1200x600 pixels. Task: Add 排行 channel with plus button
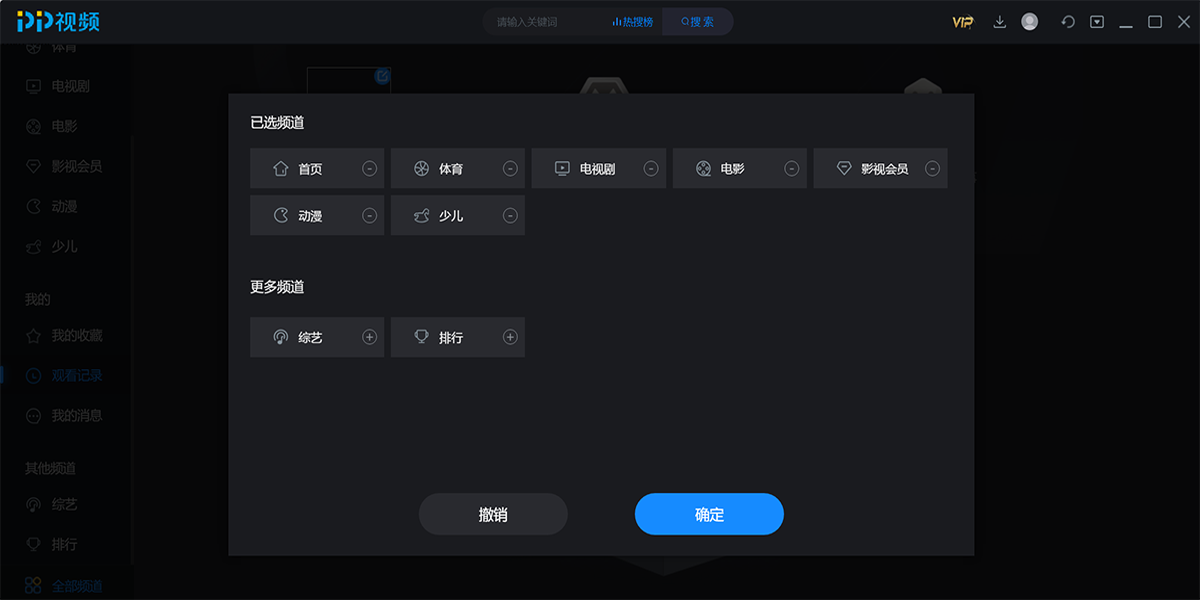point(510,338)
